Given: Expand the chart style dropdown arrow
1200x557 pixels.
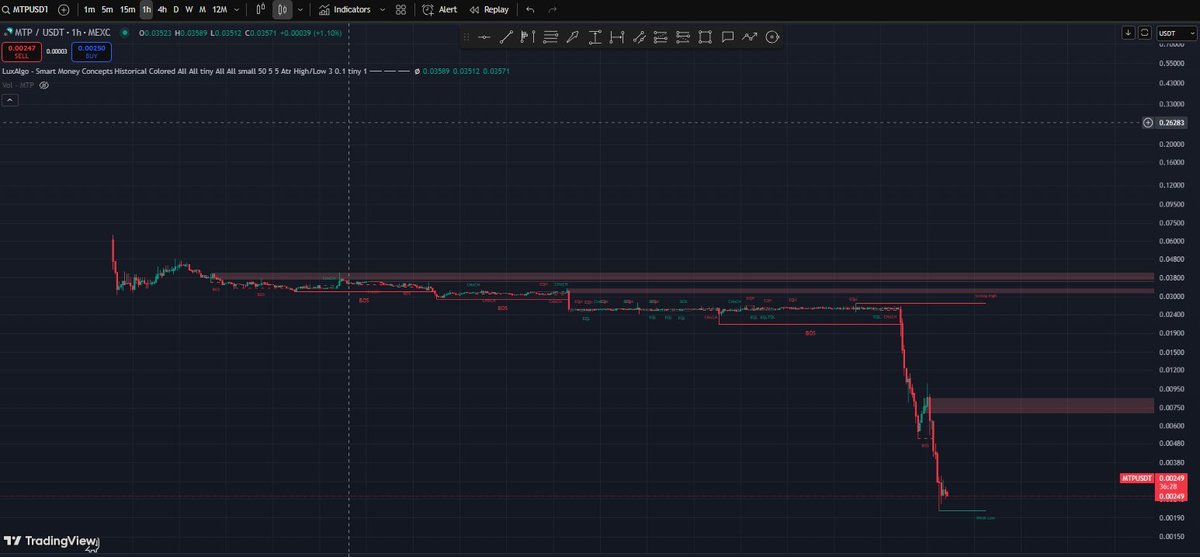Looking at the screenshot, I should pyautogui.click(x=300, y=9).
